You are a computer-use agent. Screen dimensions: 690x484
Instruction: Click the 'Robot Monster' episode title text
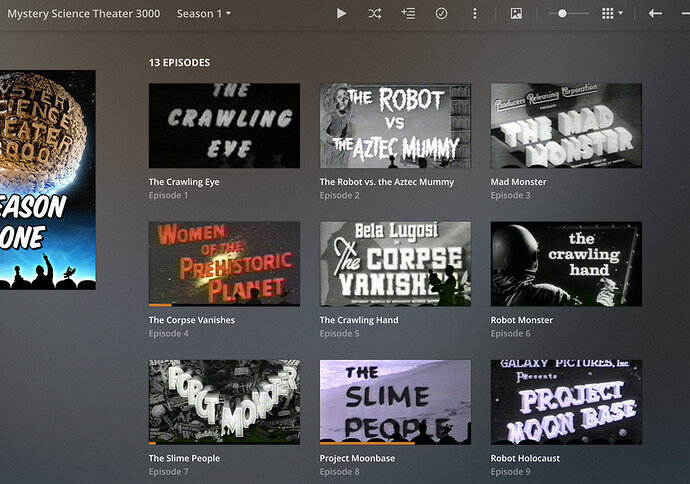(x=522, y=320)
